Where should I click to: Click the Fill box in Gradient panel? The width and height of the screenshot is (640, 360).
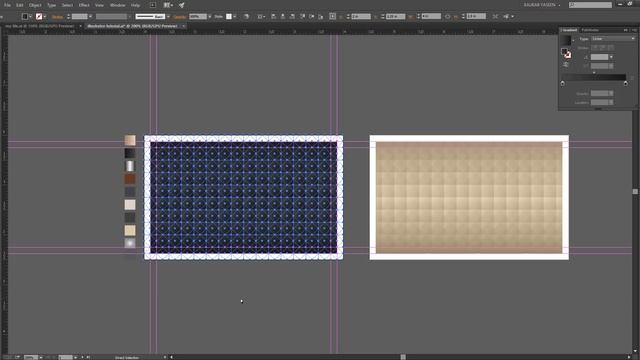coord(564,51)
